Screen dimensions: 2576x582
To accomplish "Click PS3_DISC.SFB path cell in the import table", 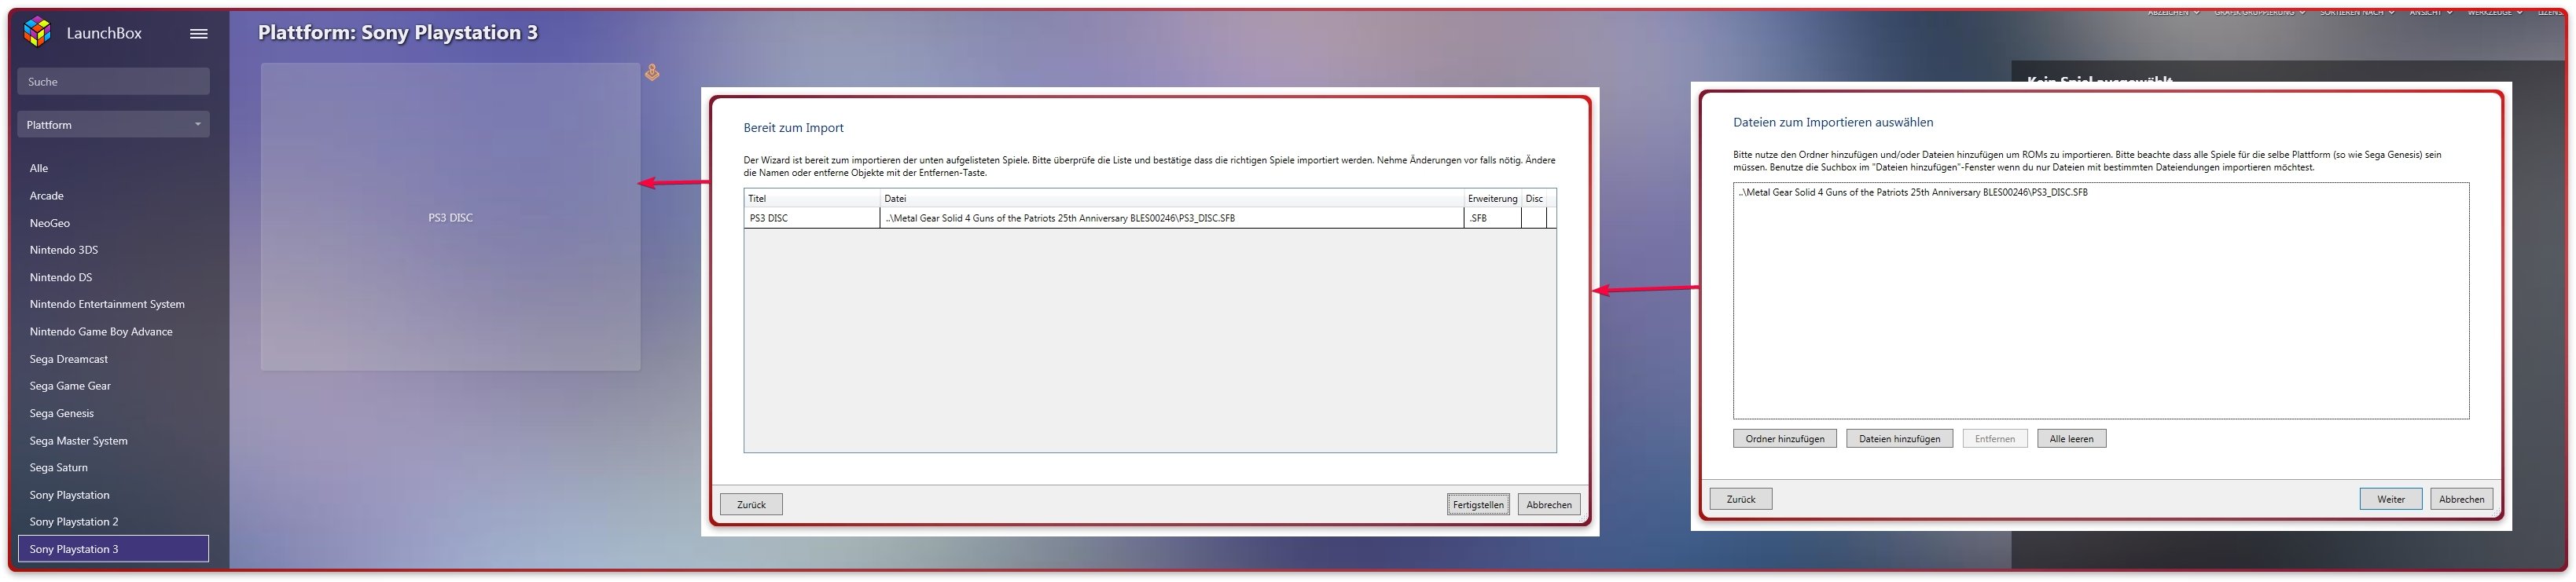I will pyautogui.click(x=1172, y=218).
